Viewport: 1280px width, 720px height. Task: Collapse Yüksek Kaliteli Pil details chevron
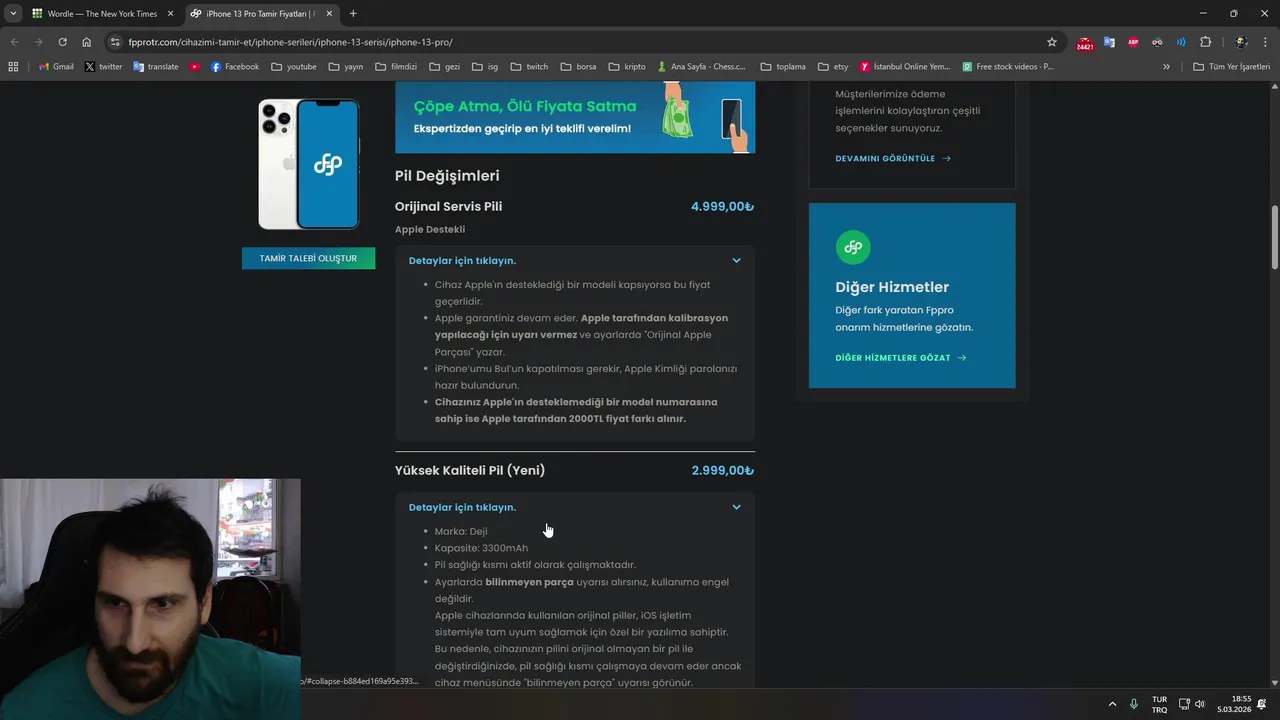[736, 507]
